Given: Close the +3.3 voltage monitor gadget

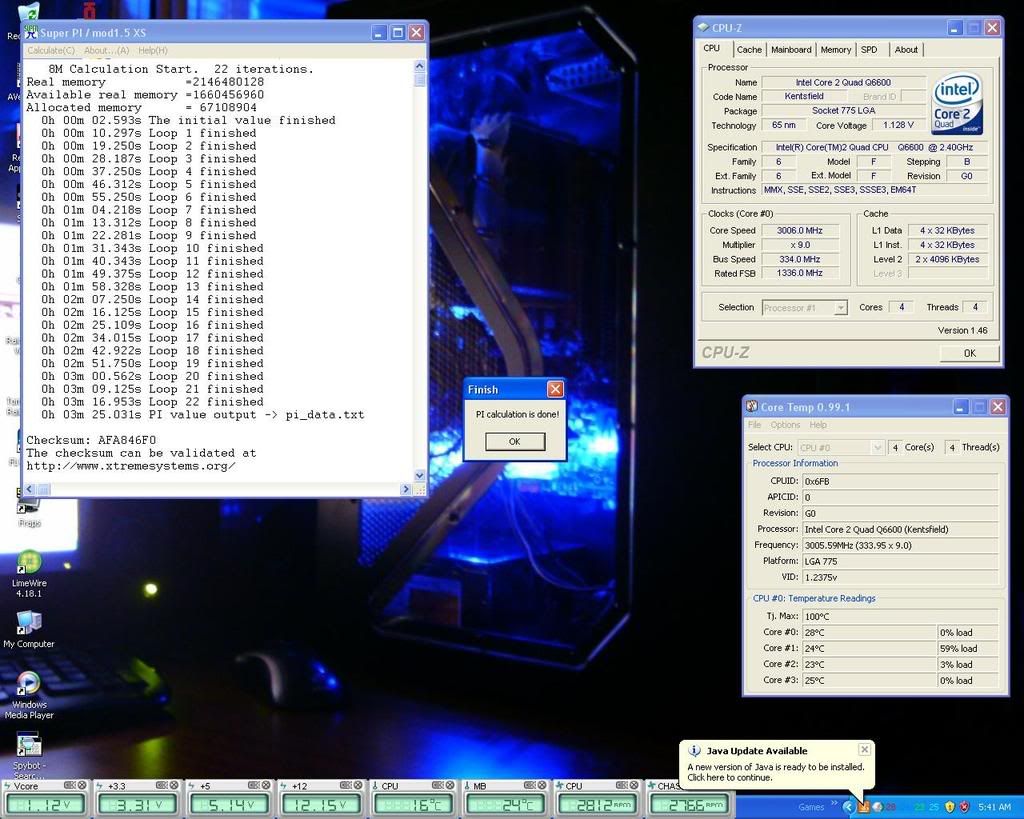Looking at the screenshot, I should click(x=174, y=785).
